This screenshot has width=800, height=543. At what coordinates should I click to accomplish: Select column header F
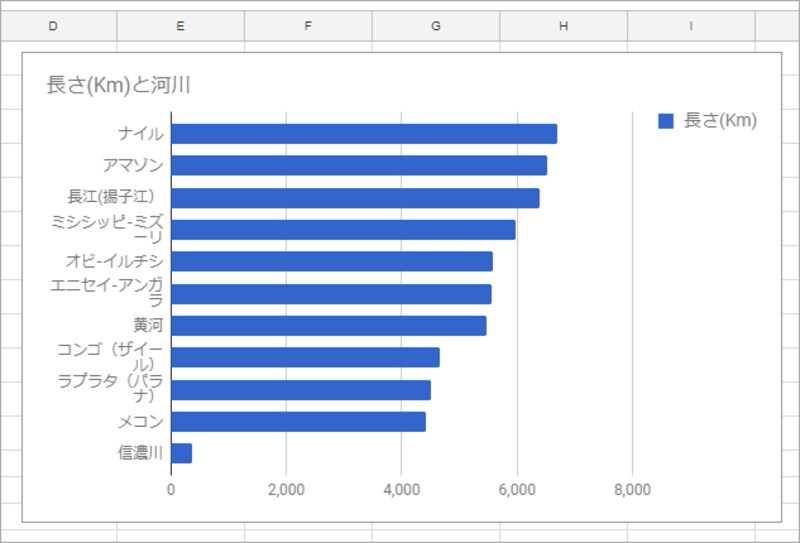(x=308, y=26)
